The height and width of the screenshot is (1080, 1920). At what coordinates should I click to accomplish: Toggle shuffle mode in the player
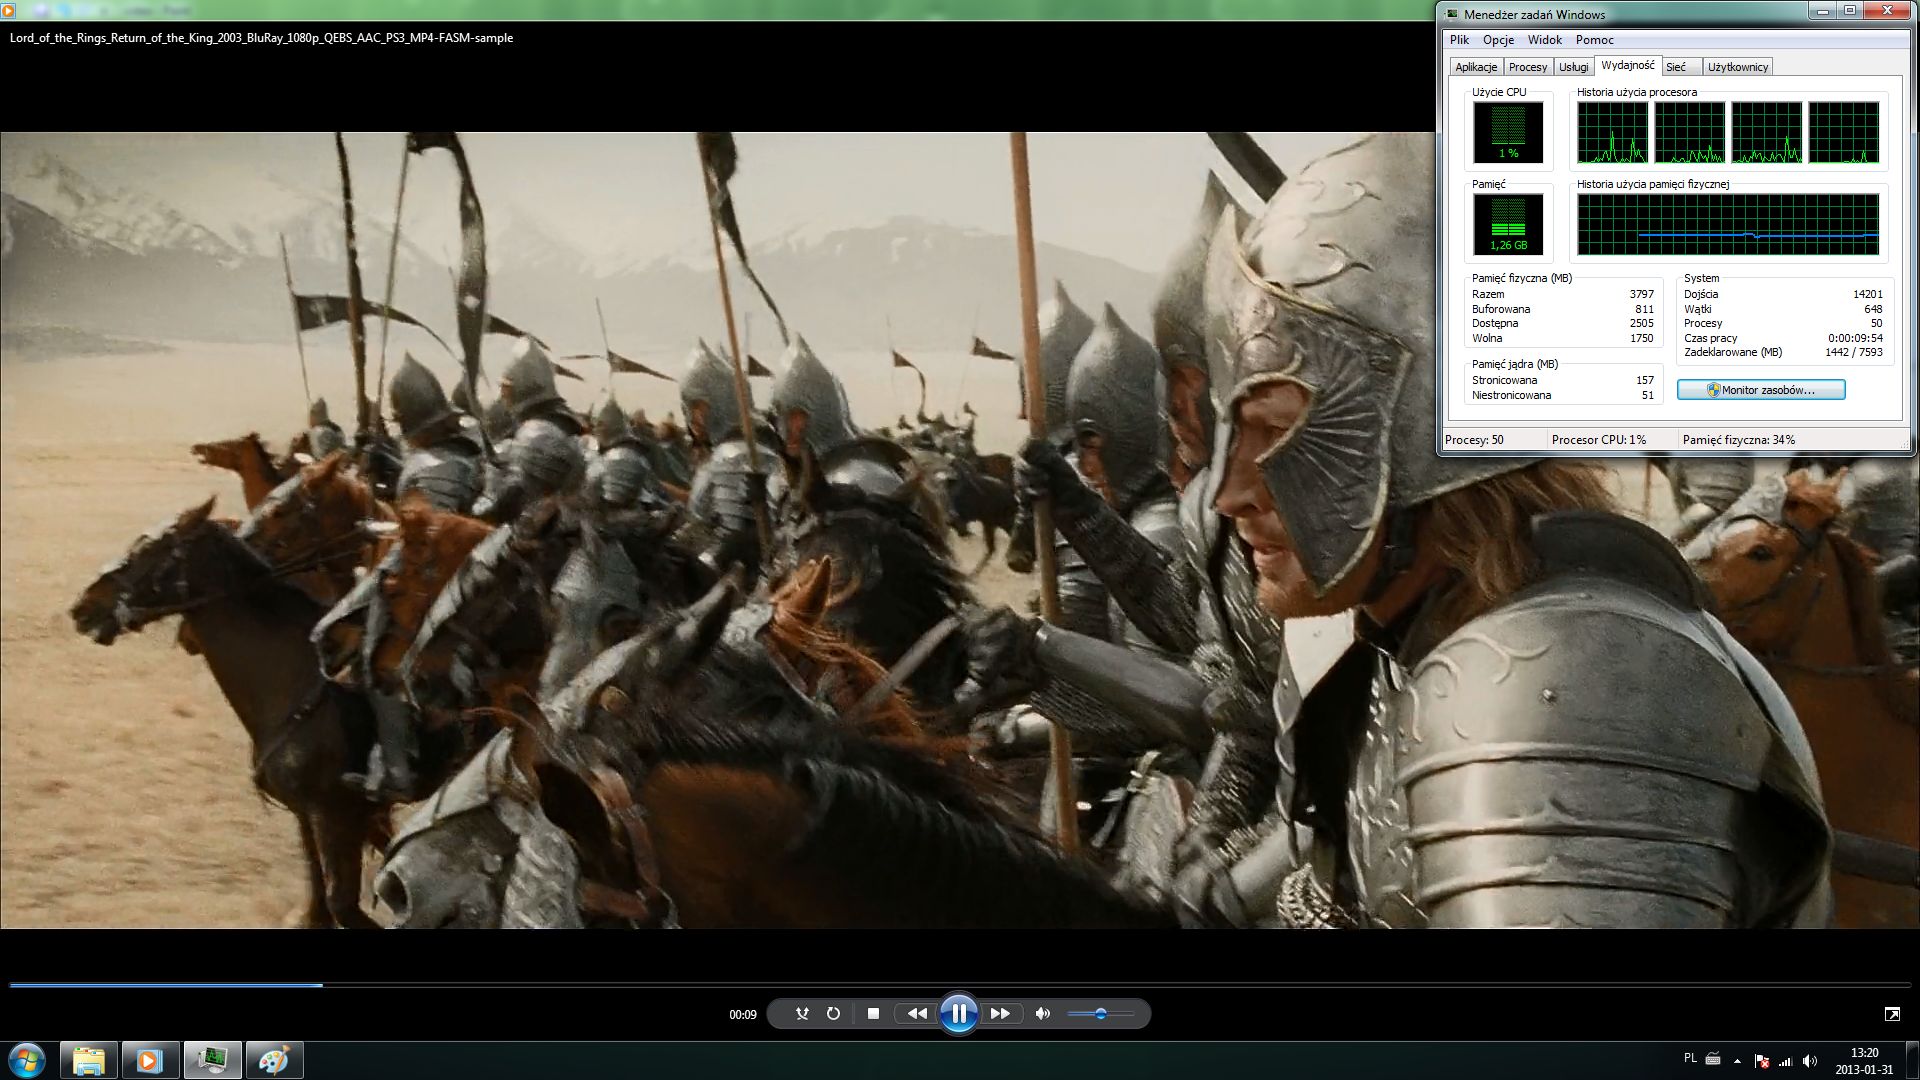coord(802,1014)
